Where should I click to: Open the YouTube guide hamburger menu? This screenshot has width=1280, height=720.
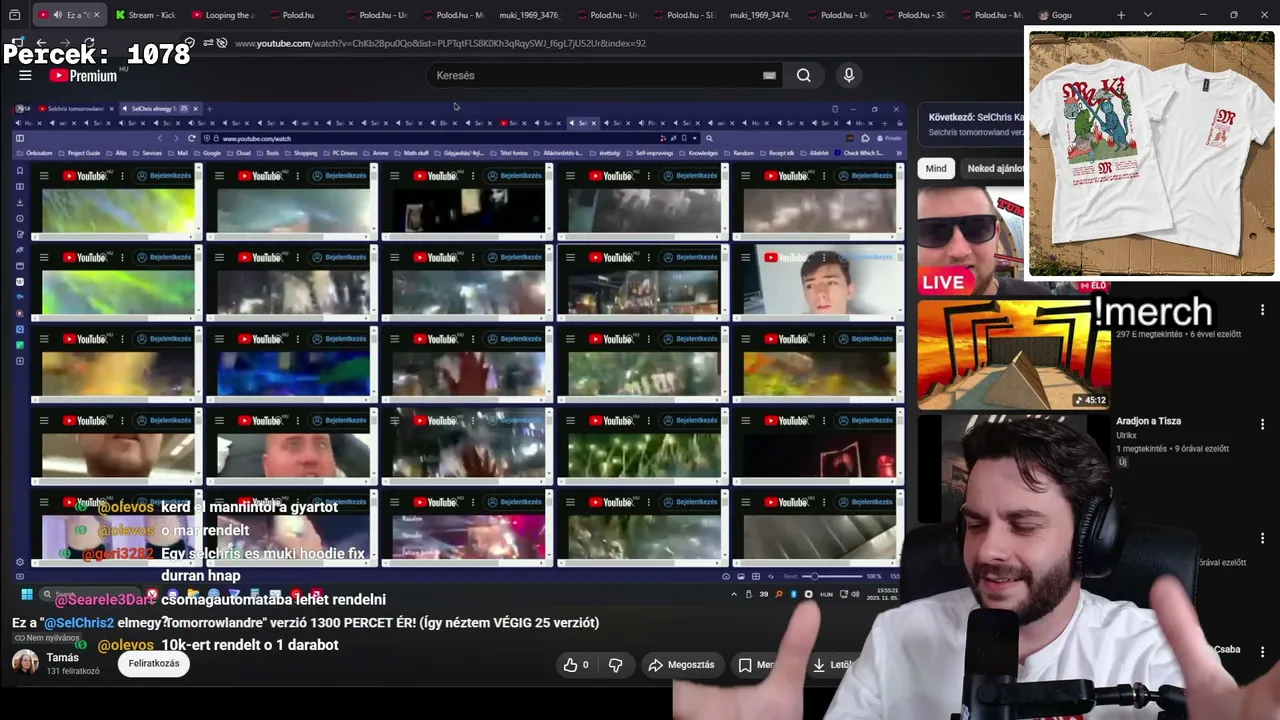[x=25, y=75]
